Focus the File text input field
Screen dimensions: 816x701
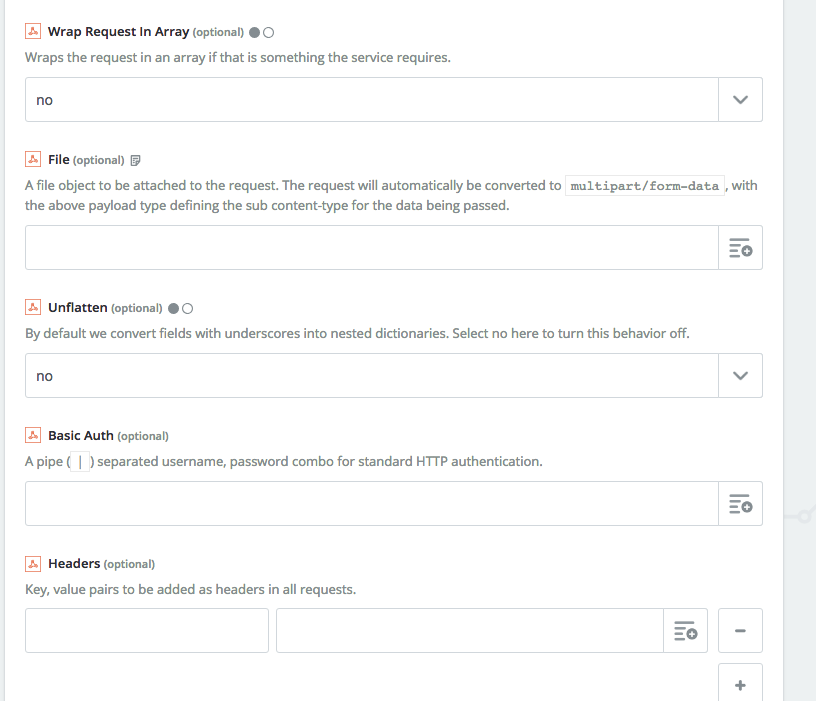[372, 248]
